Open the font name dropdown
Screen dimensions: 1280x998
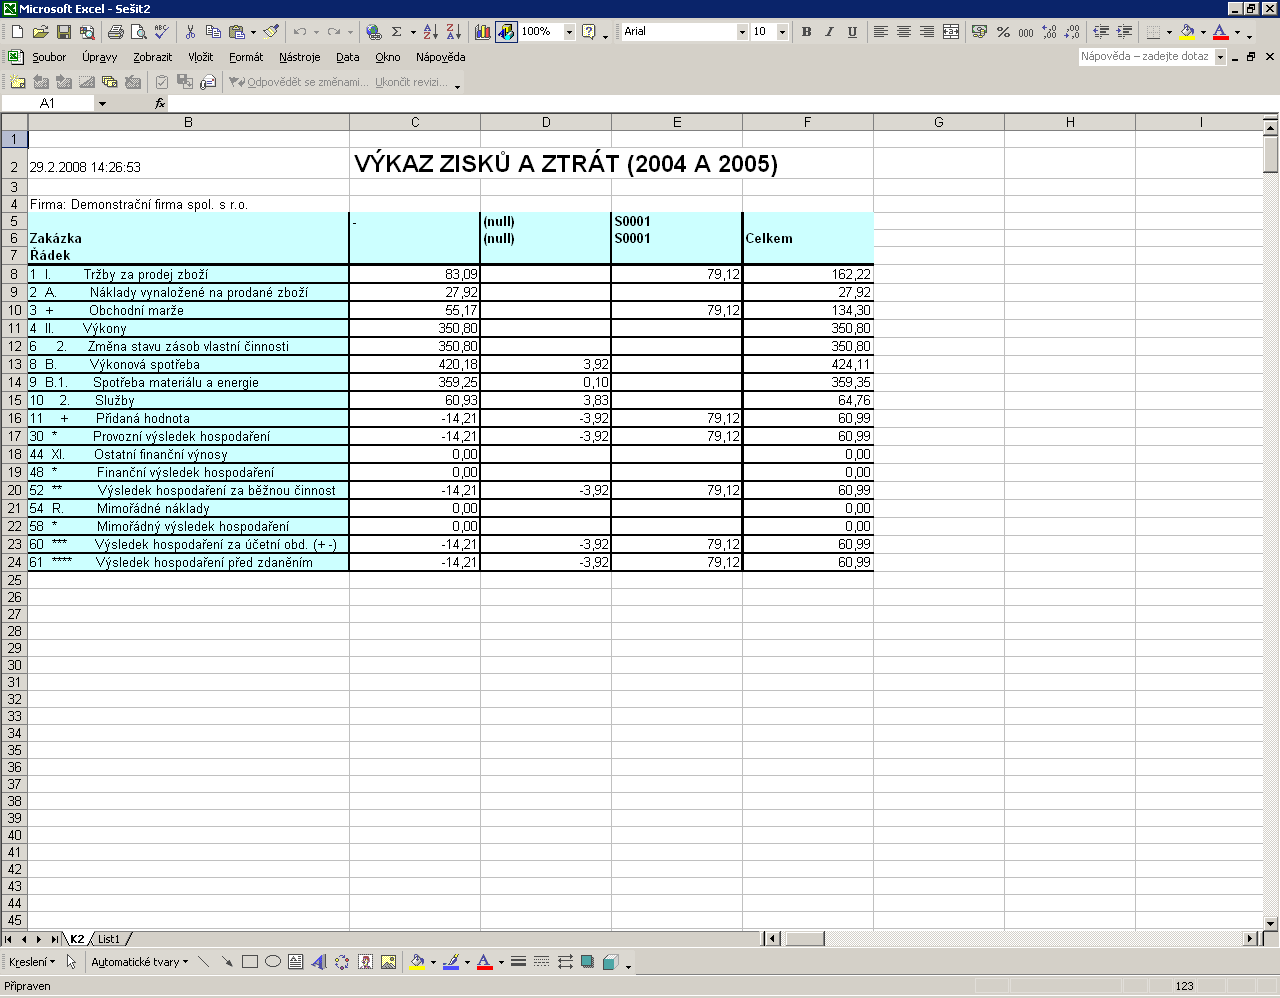(x=742, y=32)
